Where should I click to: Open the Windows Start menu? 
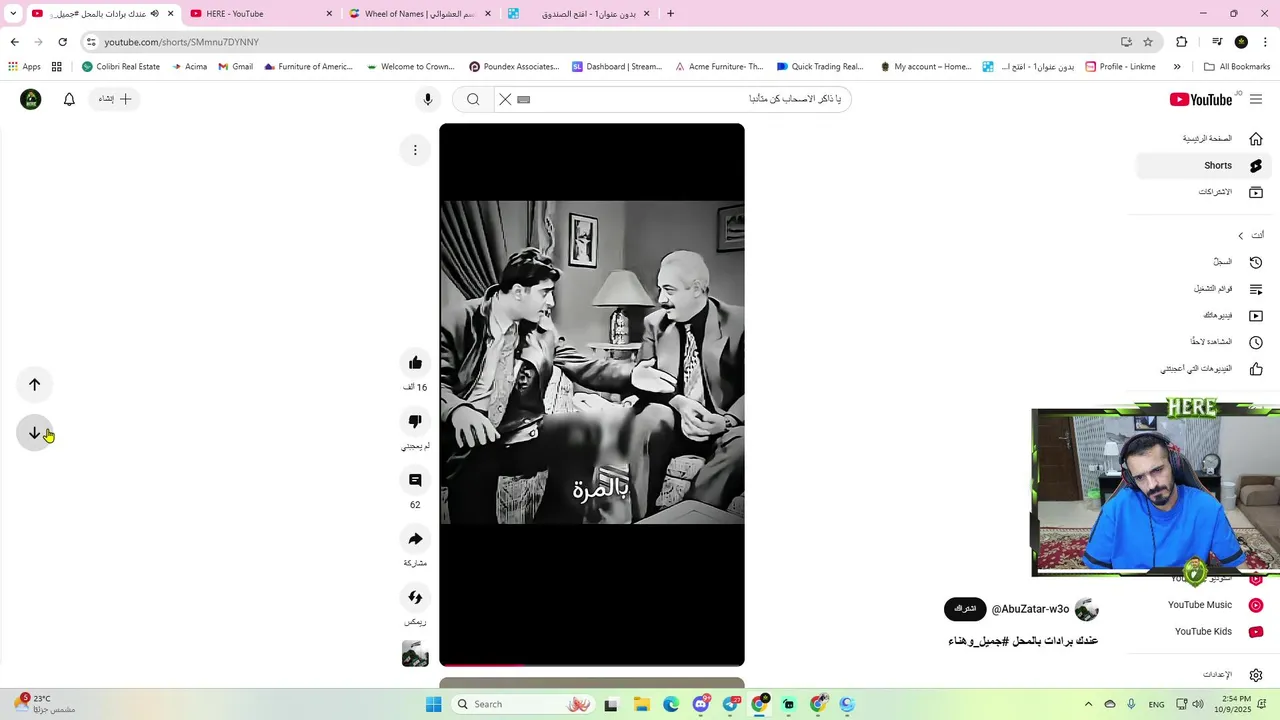[433, 704]
